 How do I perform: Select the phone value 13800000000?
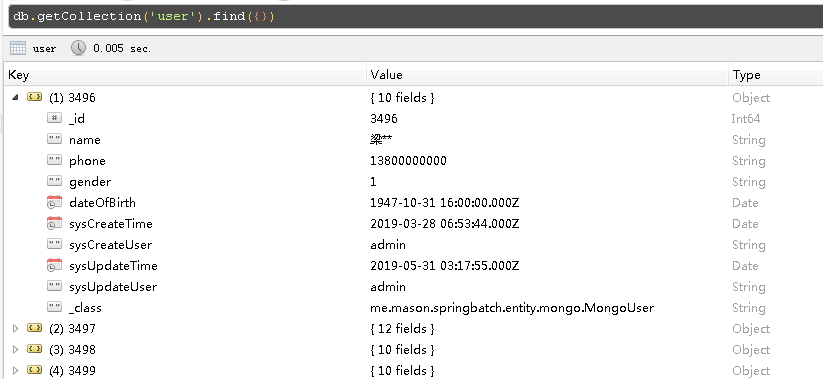click(x=408, y=161)
